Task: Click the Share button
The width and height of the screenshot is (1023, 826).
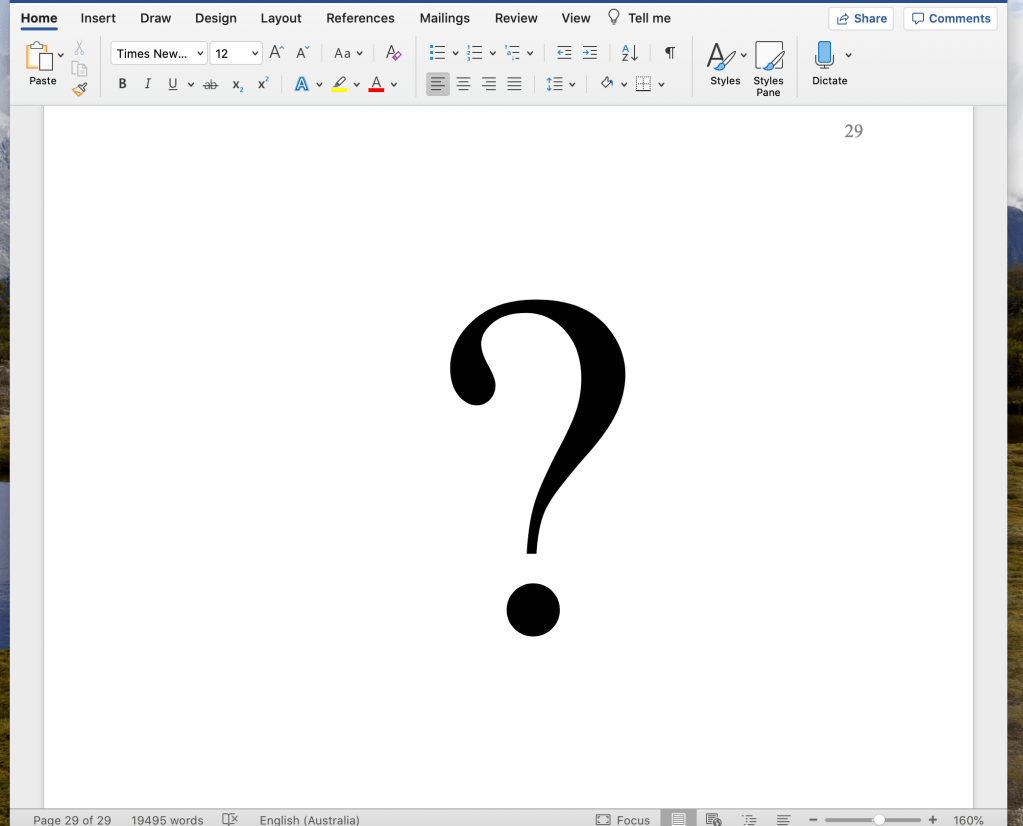Action: click(x=861, y=18)
